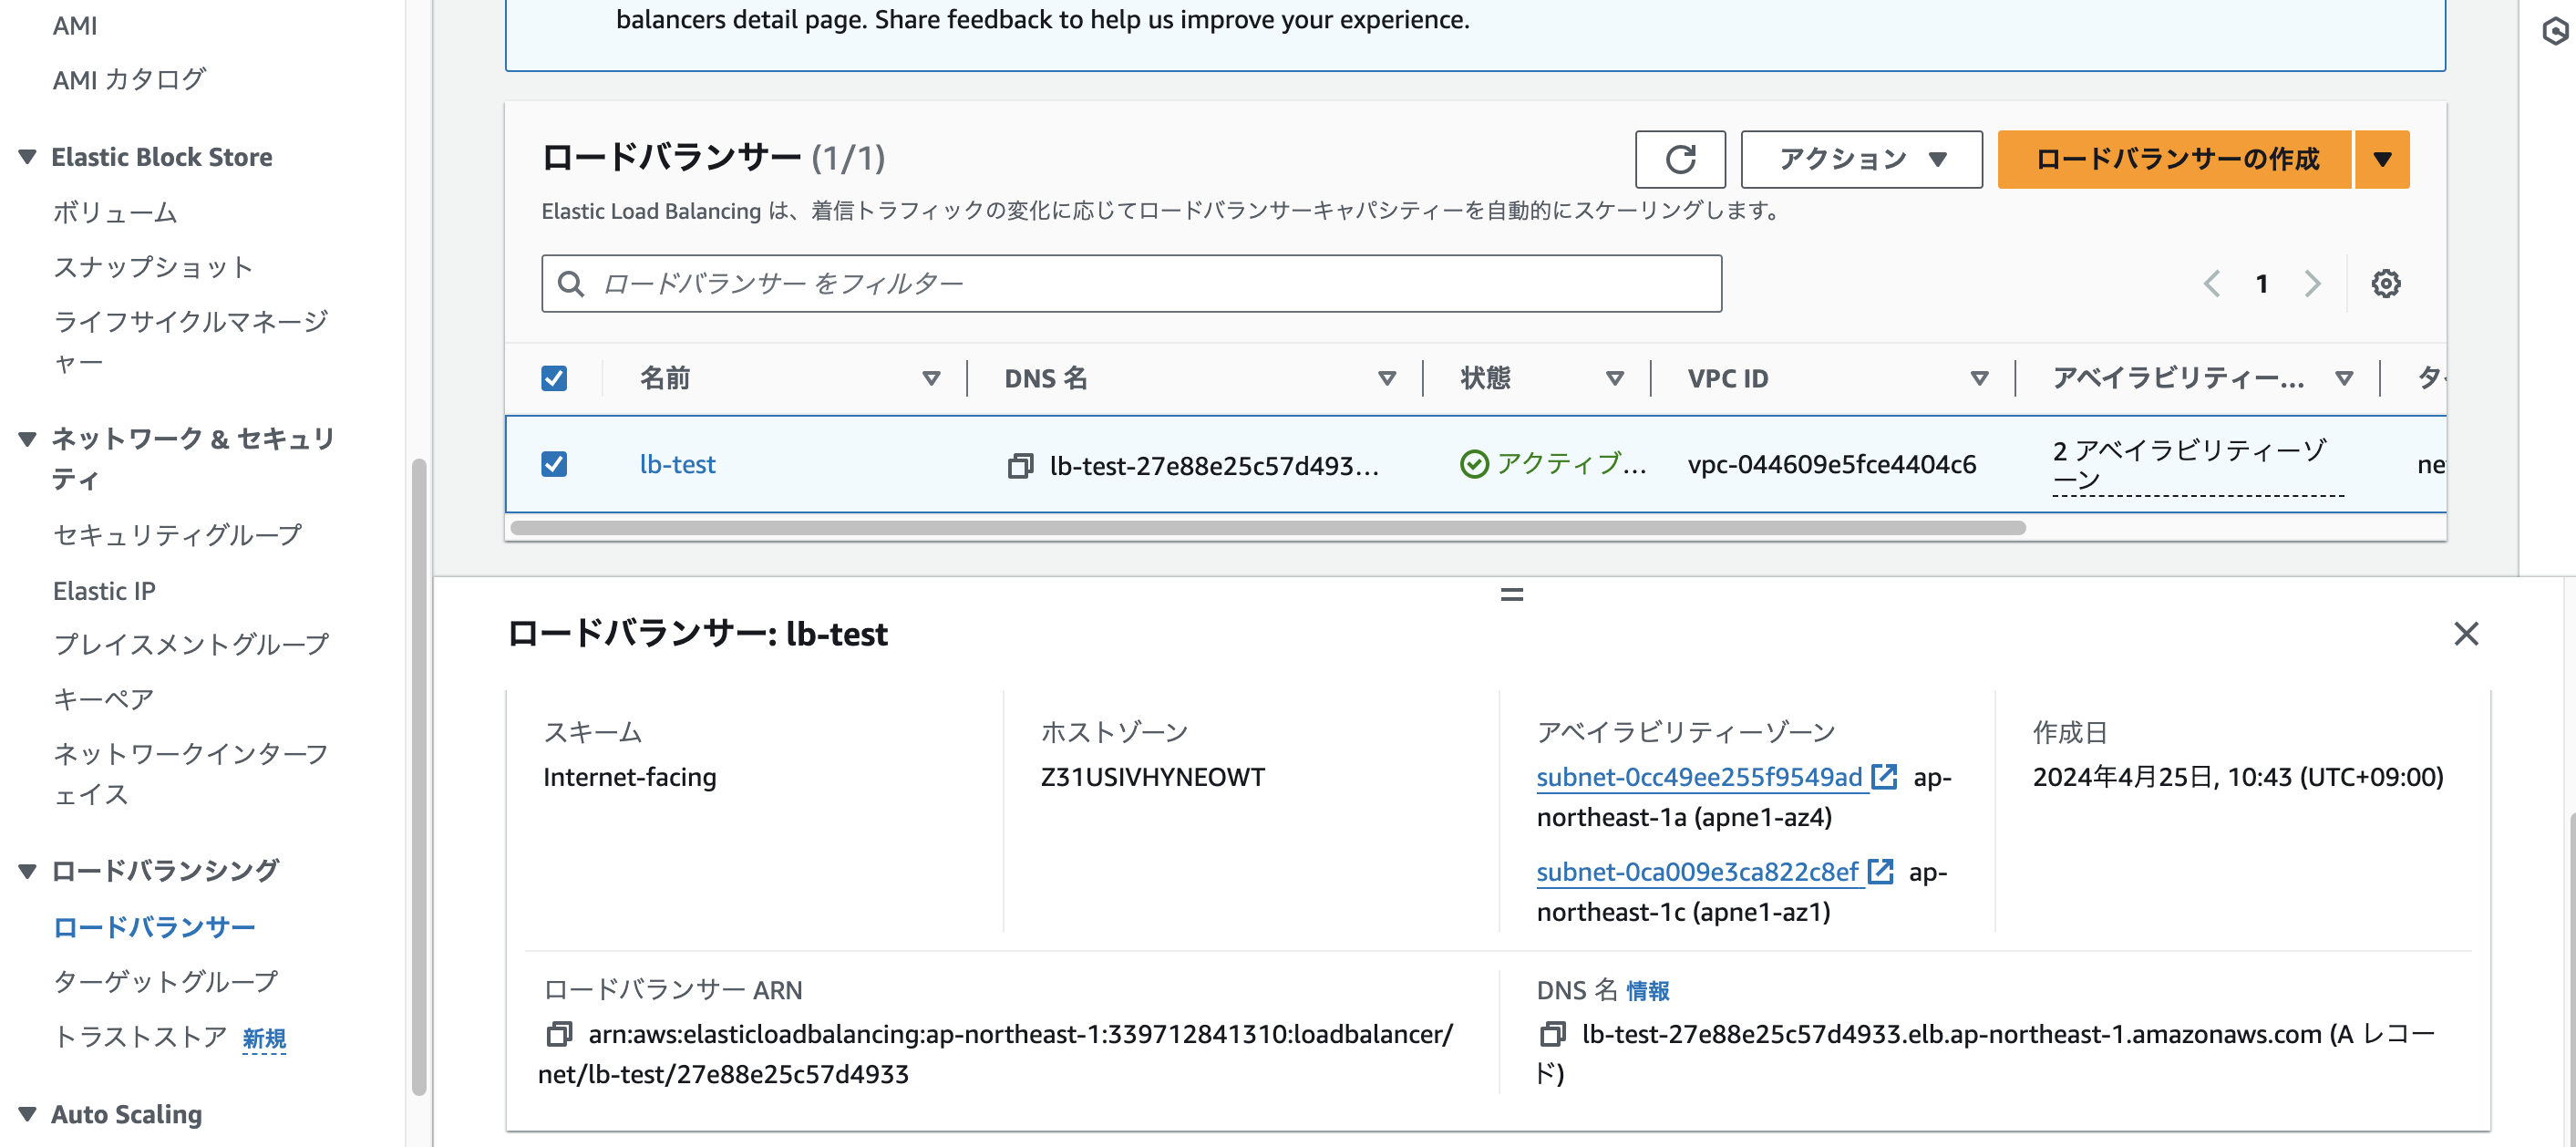Screen dimensions: 2576x1147
Task: Click the load balancer filter input
Action: 1131,284
